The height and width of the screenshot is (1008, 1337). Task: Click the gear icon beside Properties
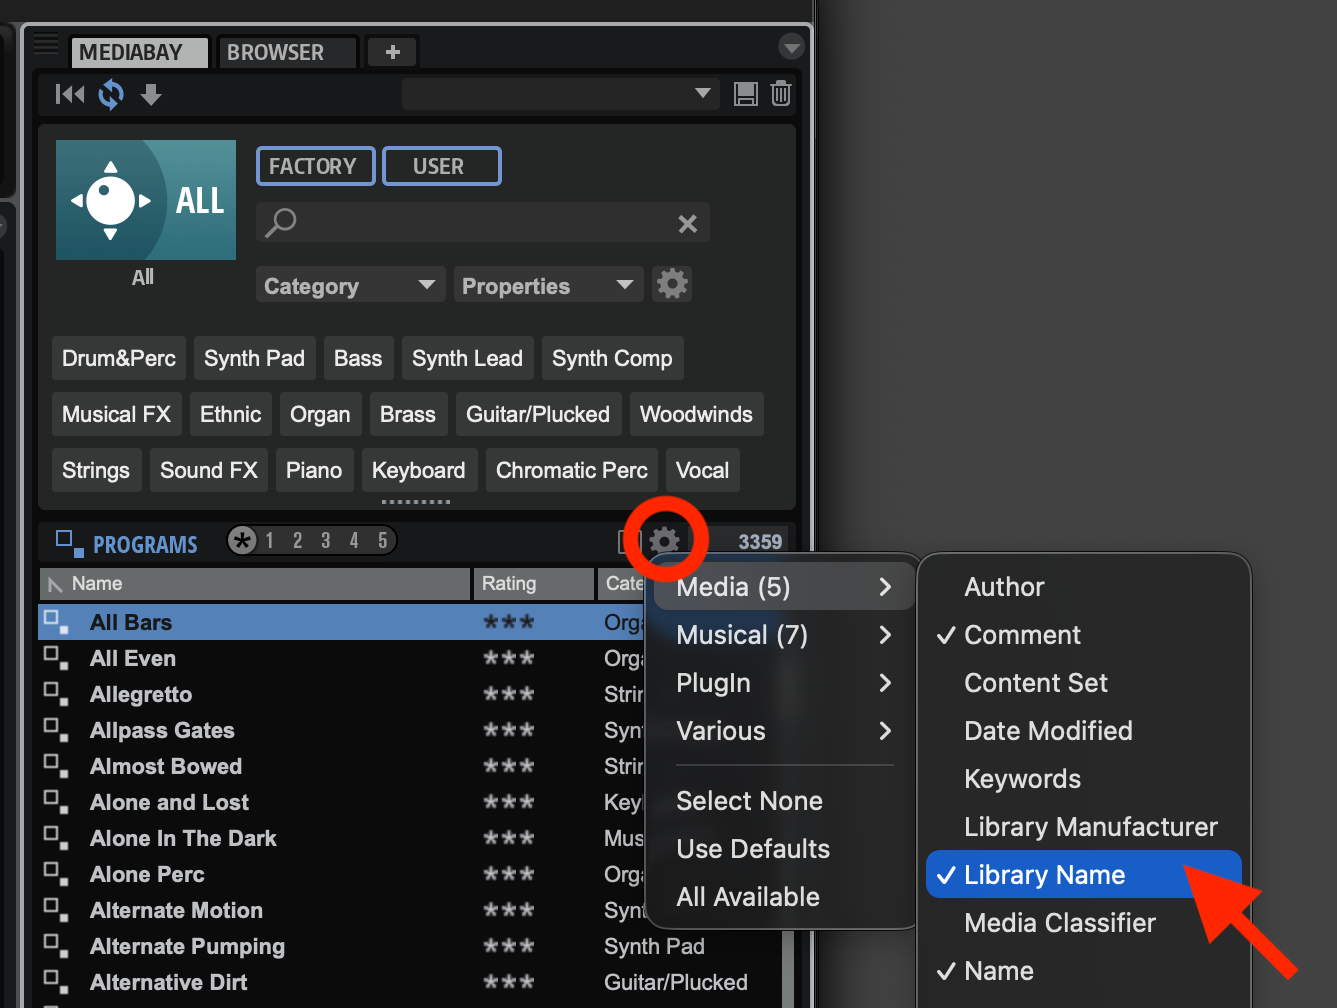point(672,284)
